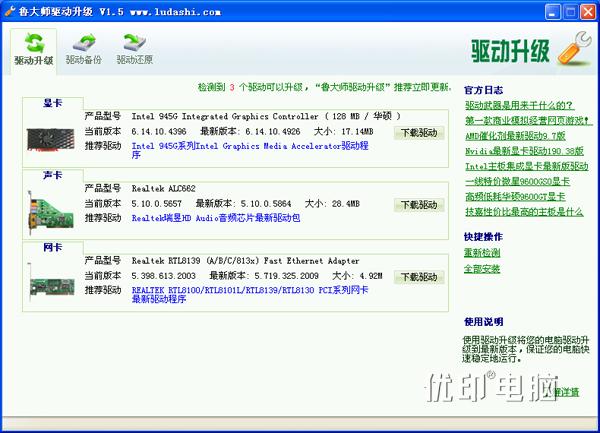600x433 pixels.
Task: Click 重新检测 to rescan drivers
Action: pyautogui.click(x=482, y=253)
